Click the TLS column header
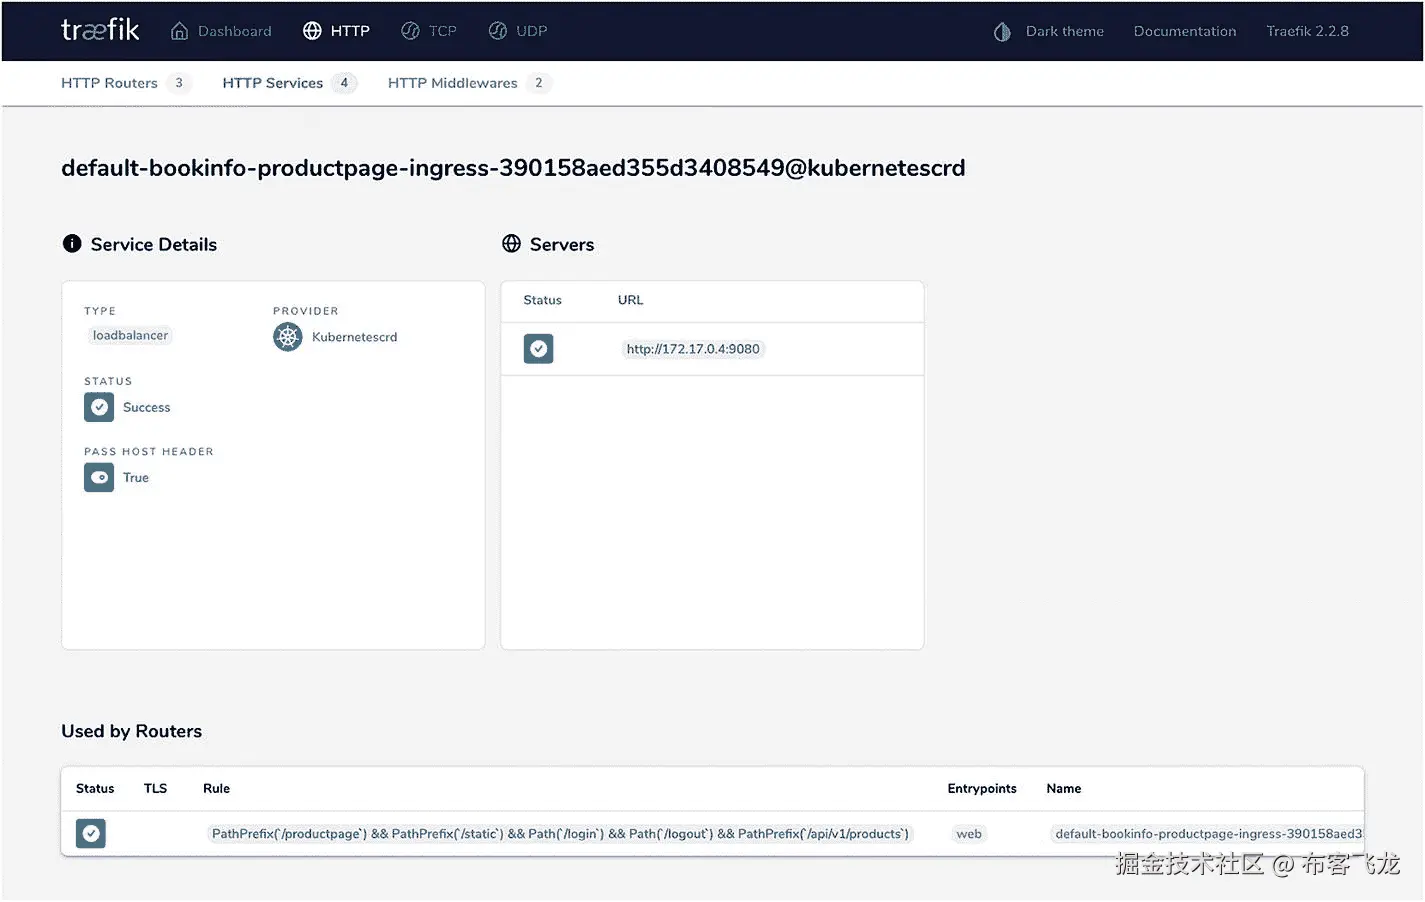Screen dimensions: 1425x902 pos(155,788)
